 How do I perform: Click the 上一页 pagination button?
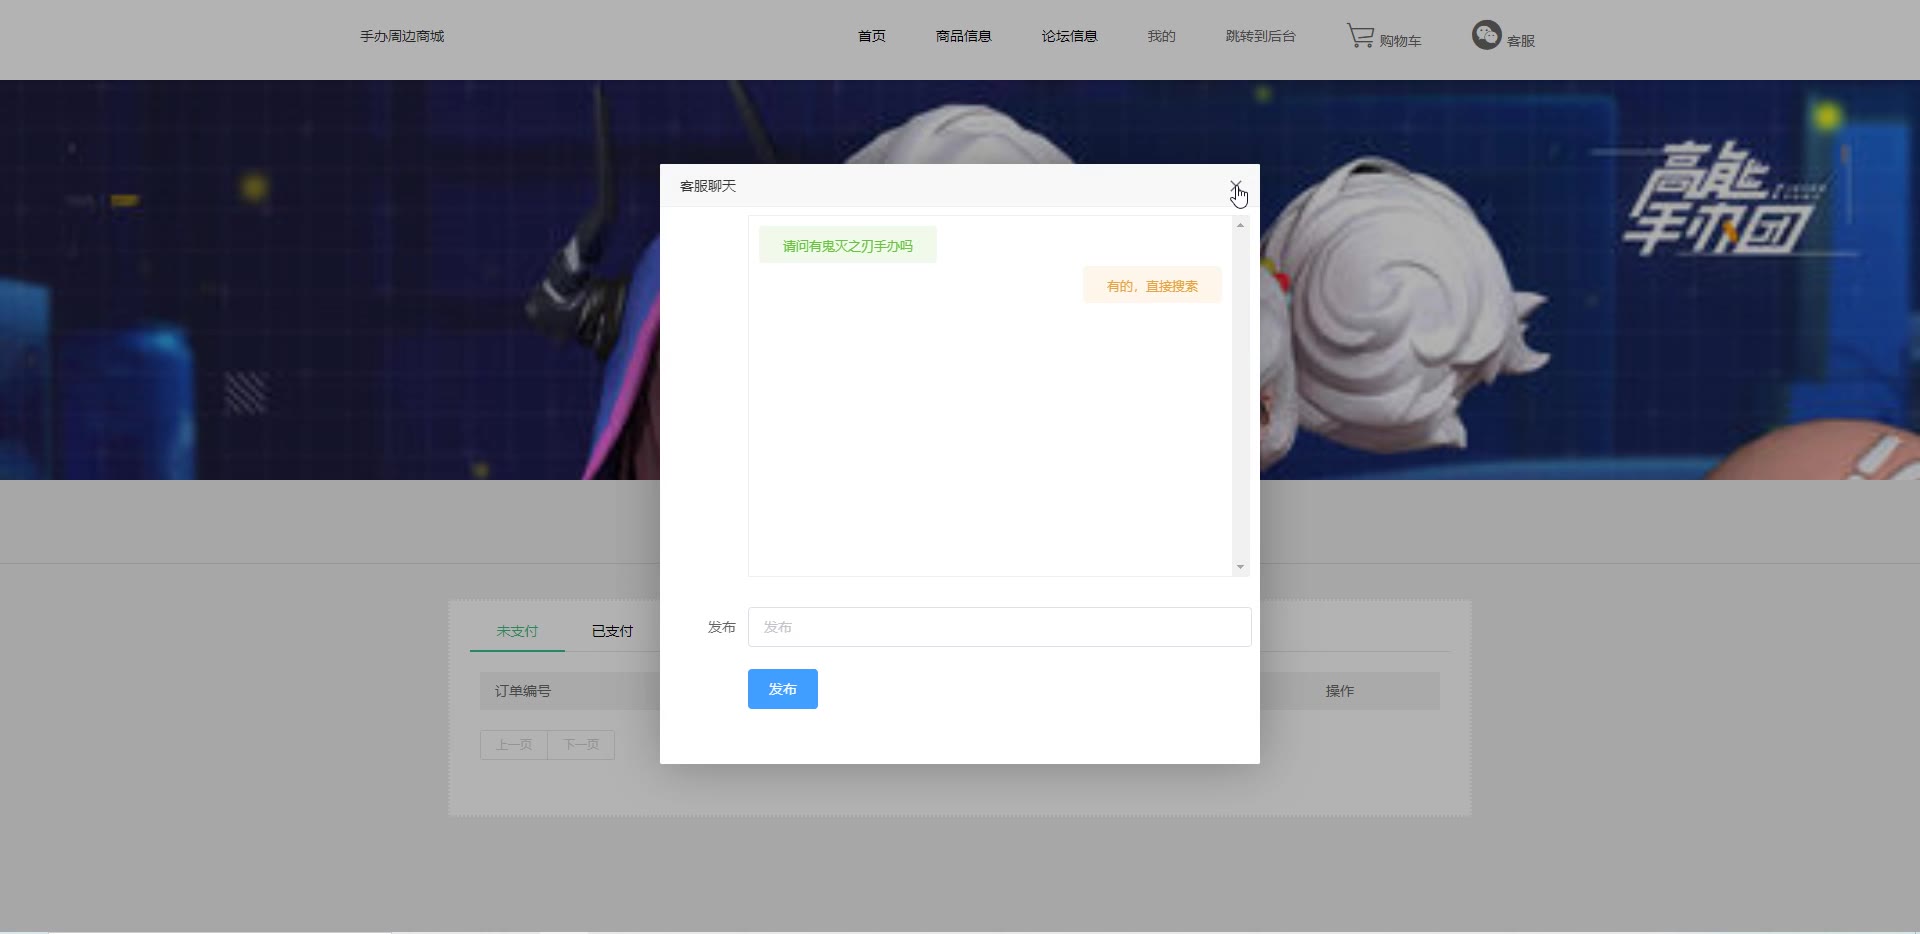tap(514, 745)
